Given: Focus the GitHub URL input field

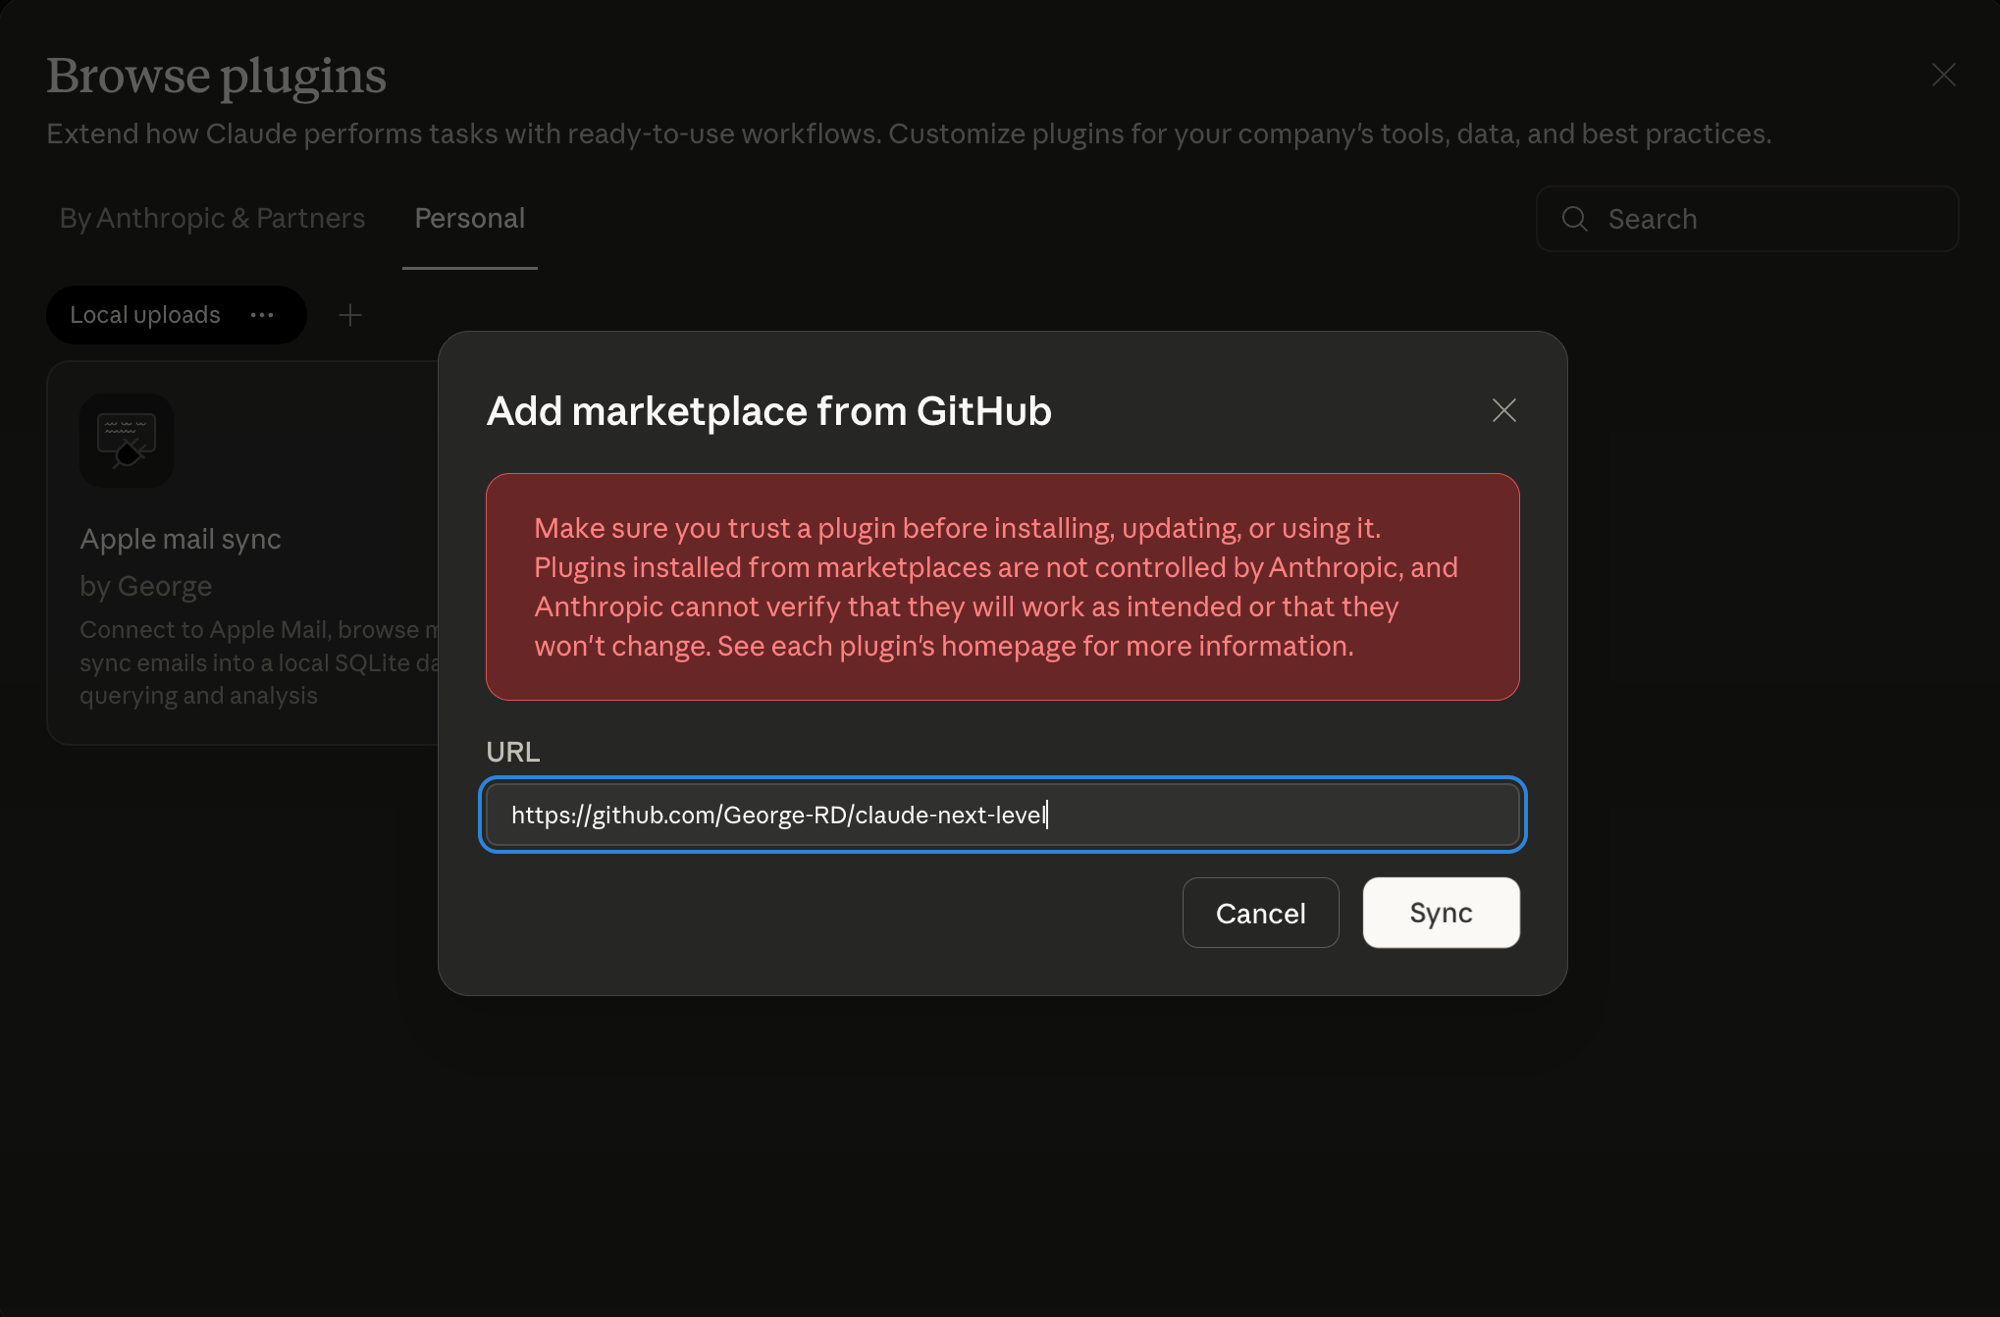Looking at the screenshot, I should 1002,814.
